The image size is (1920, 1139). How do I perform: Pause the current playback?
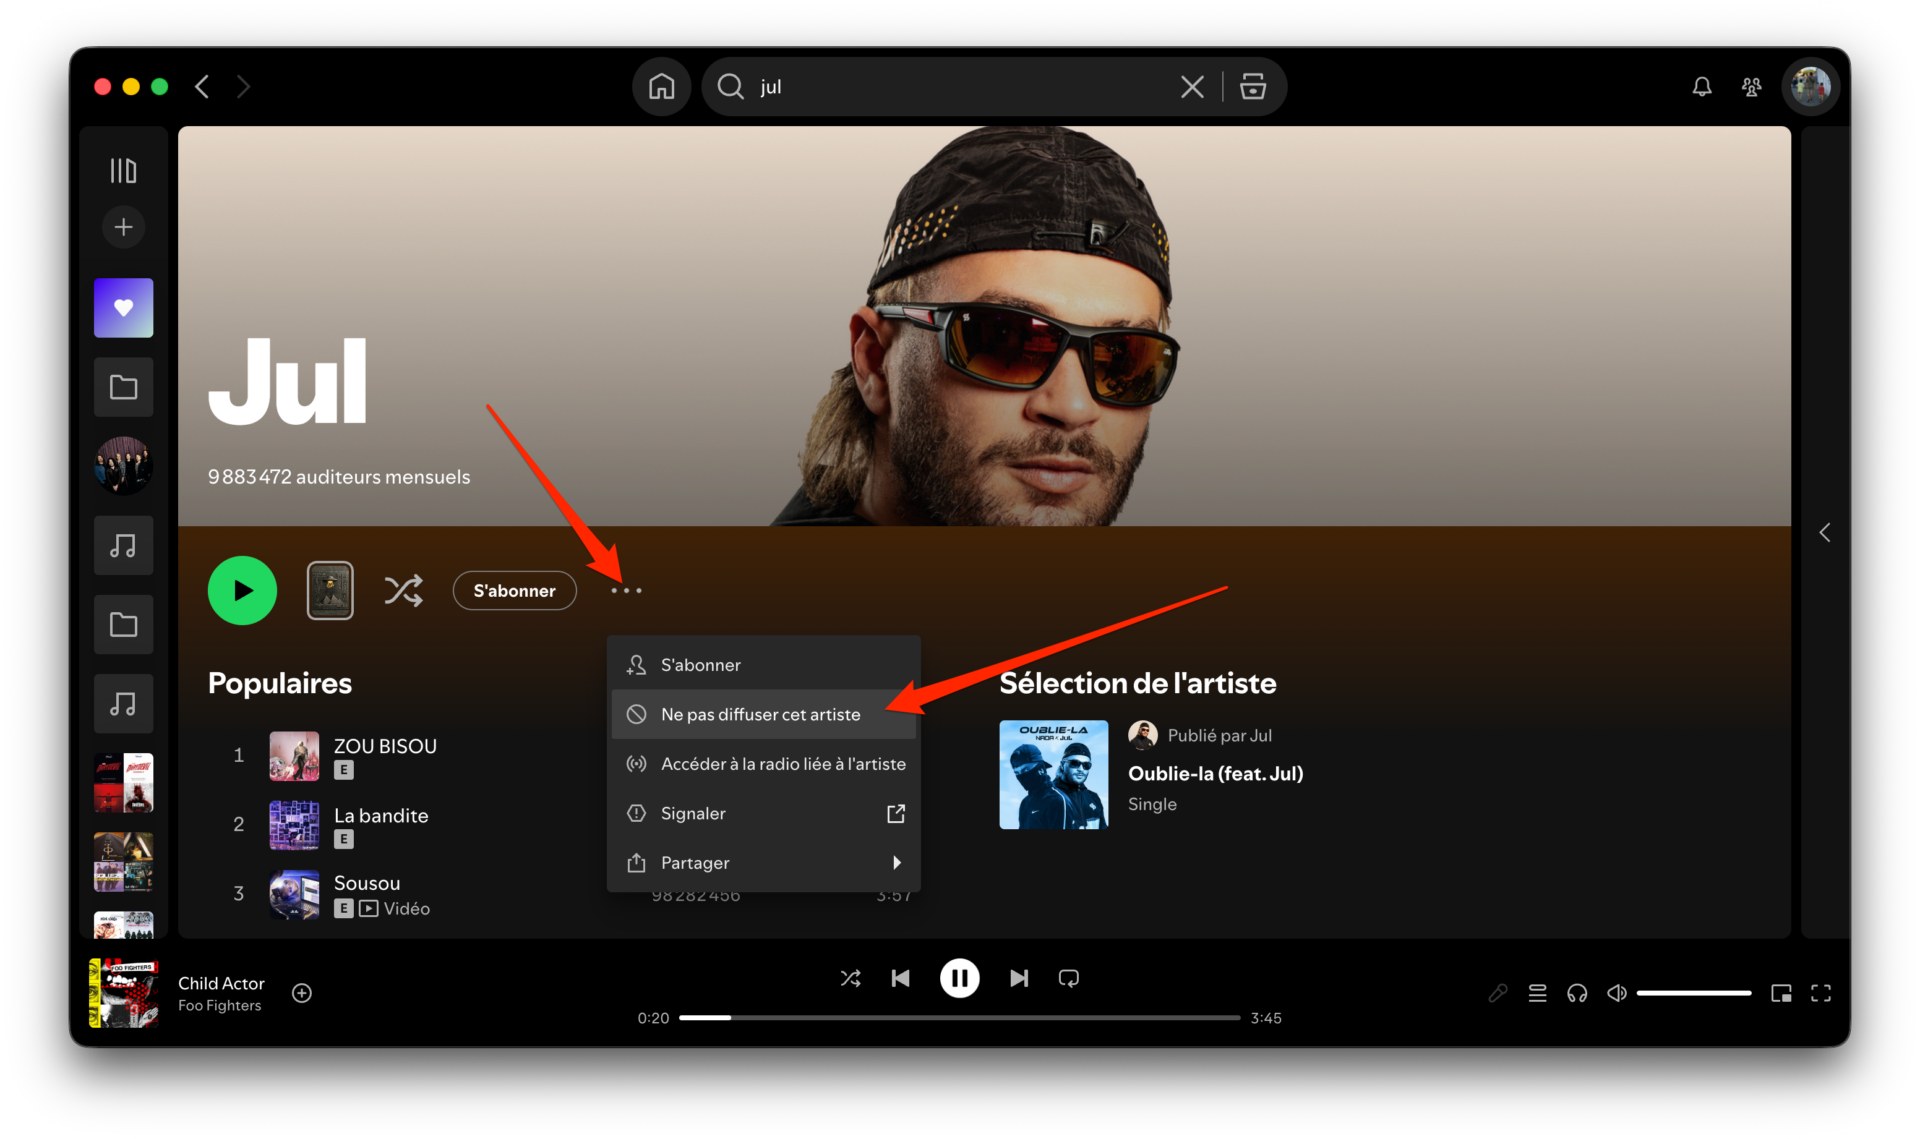point(959,978)
